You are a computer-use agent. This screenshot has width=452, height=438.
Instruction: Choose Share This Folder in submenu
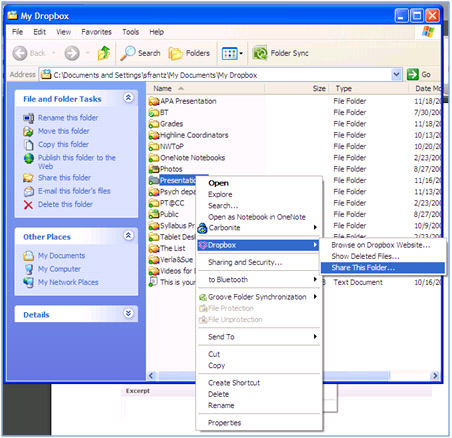coord(383,268)
